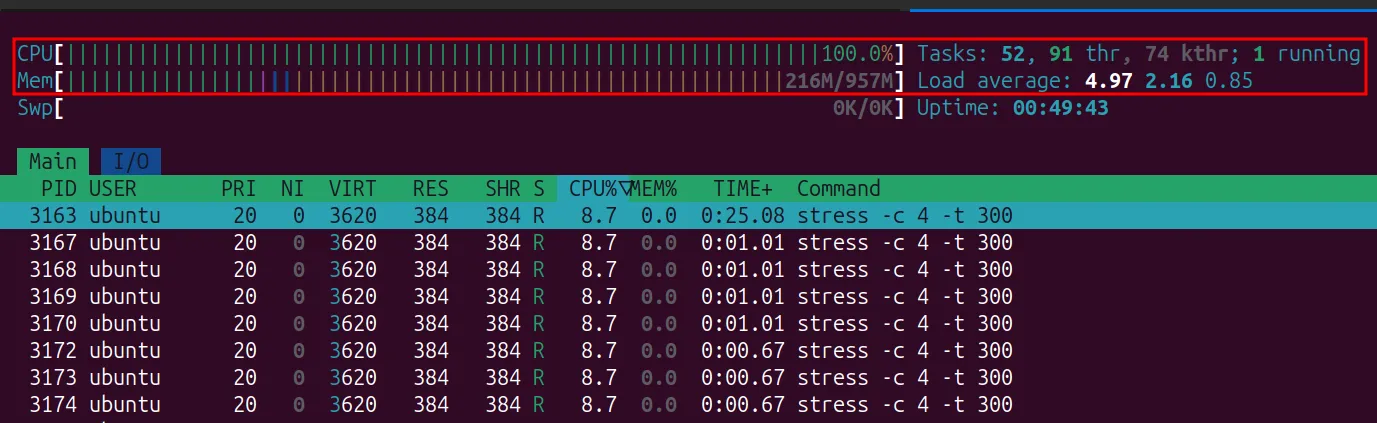Click the CPU usage meter bar
This screenshot has height=423, width=1377.
[460, 53]
